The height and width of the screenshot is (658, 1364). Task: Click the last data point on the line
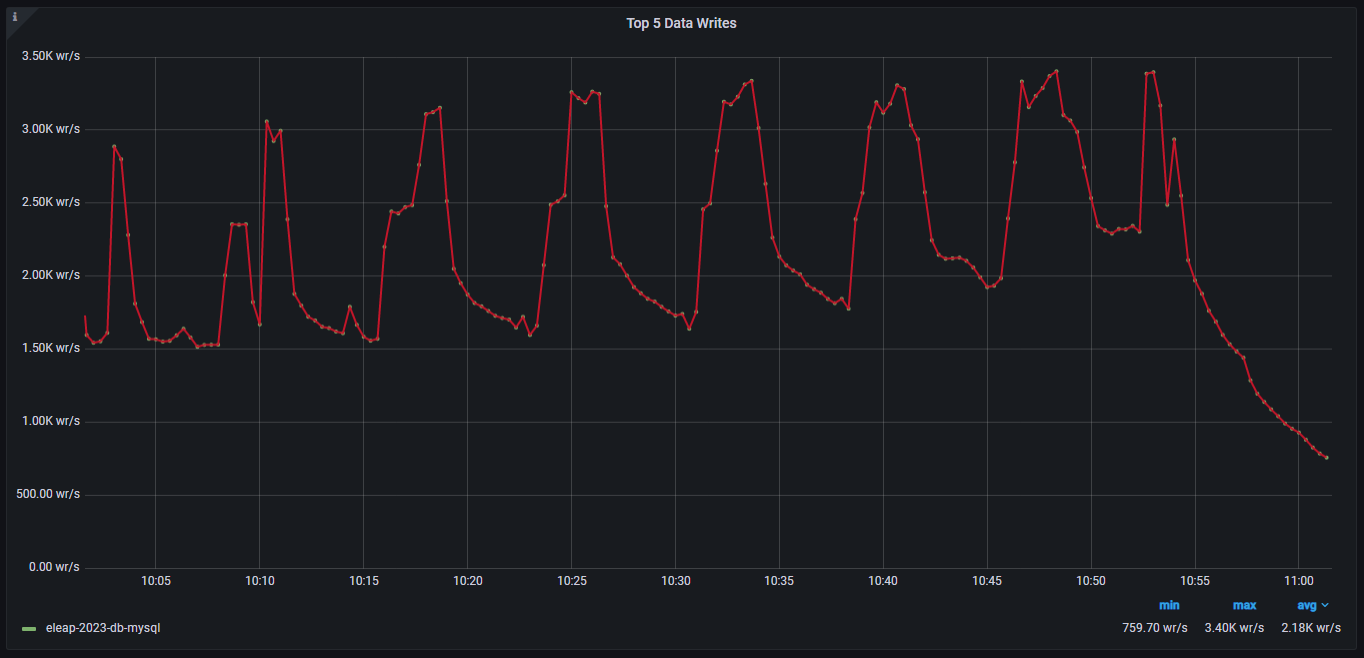tap(1326, 457)
